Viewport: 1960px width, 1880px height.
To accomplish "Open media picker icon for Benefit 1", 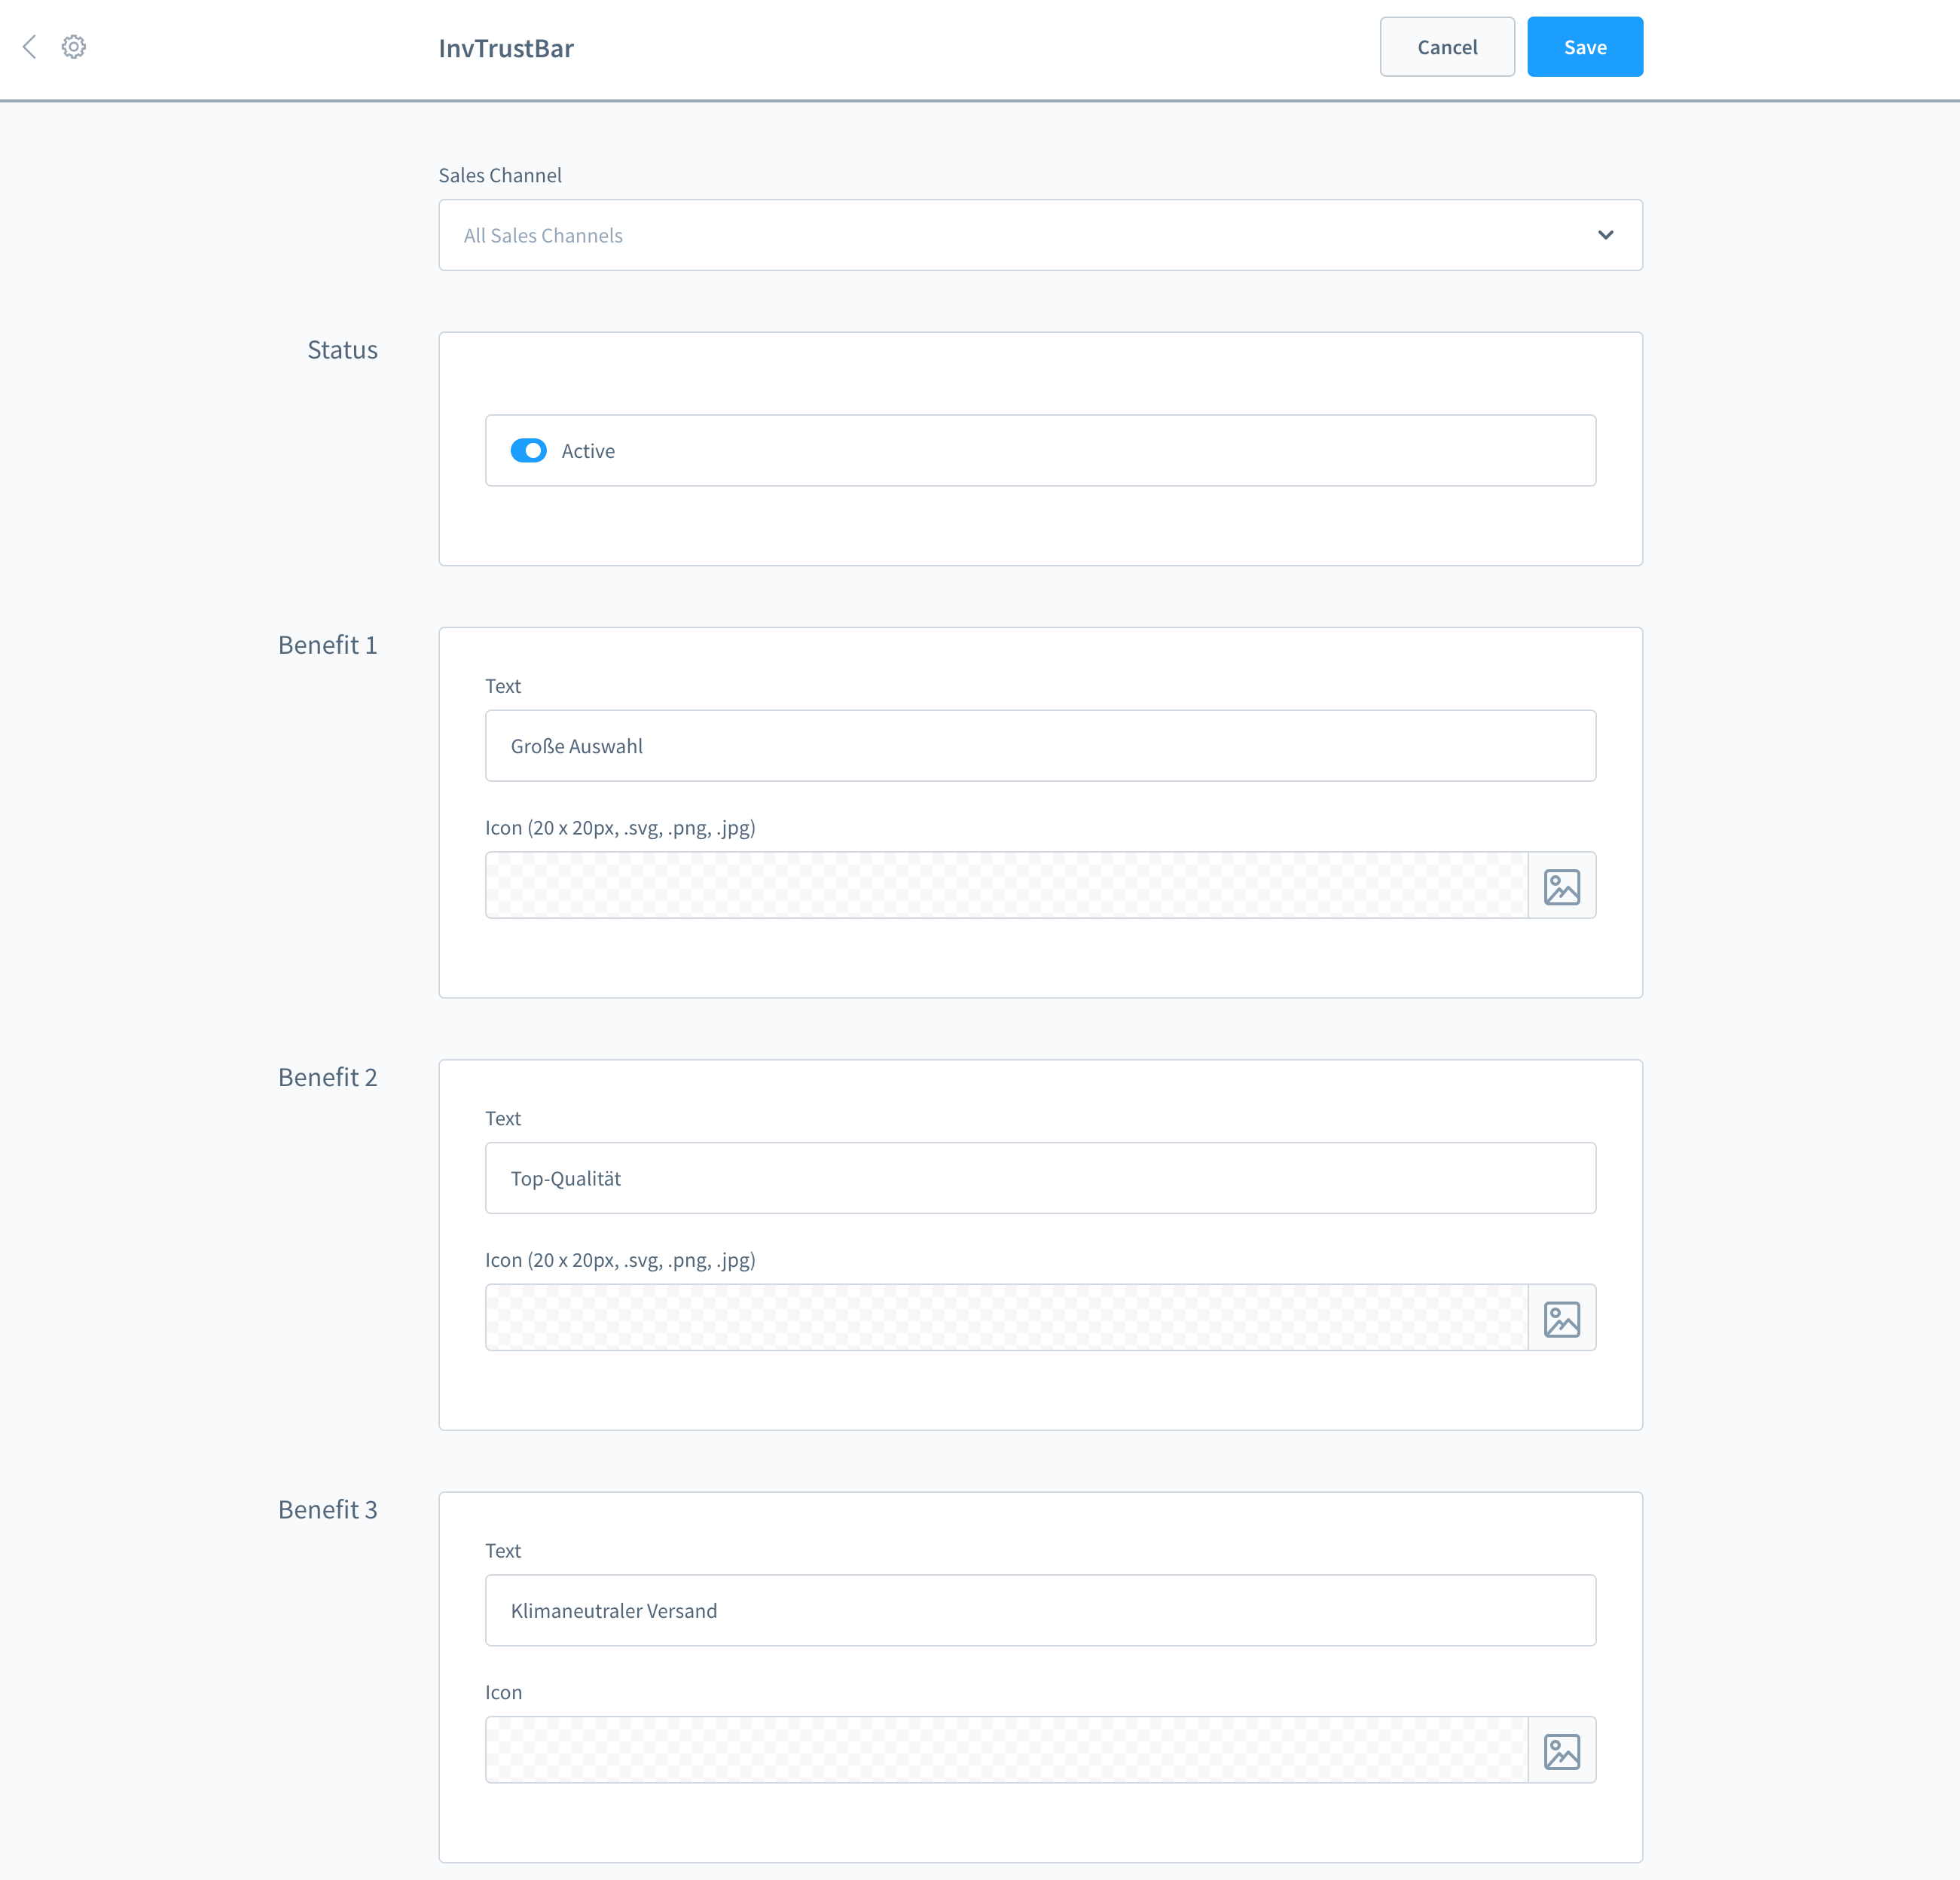I will coord(1561,886).
